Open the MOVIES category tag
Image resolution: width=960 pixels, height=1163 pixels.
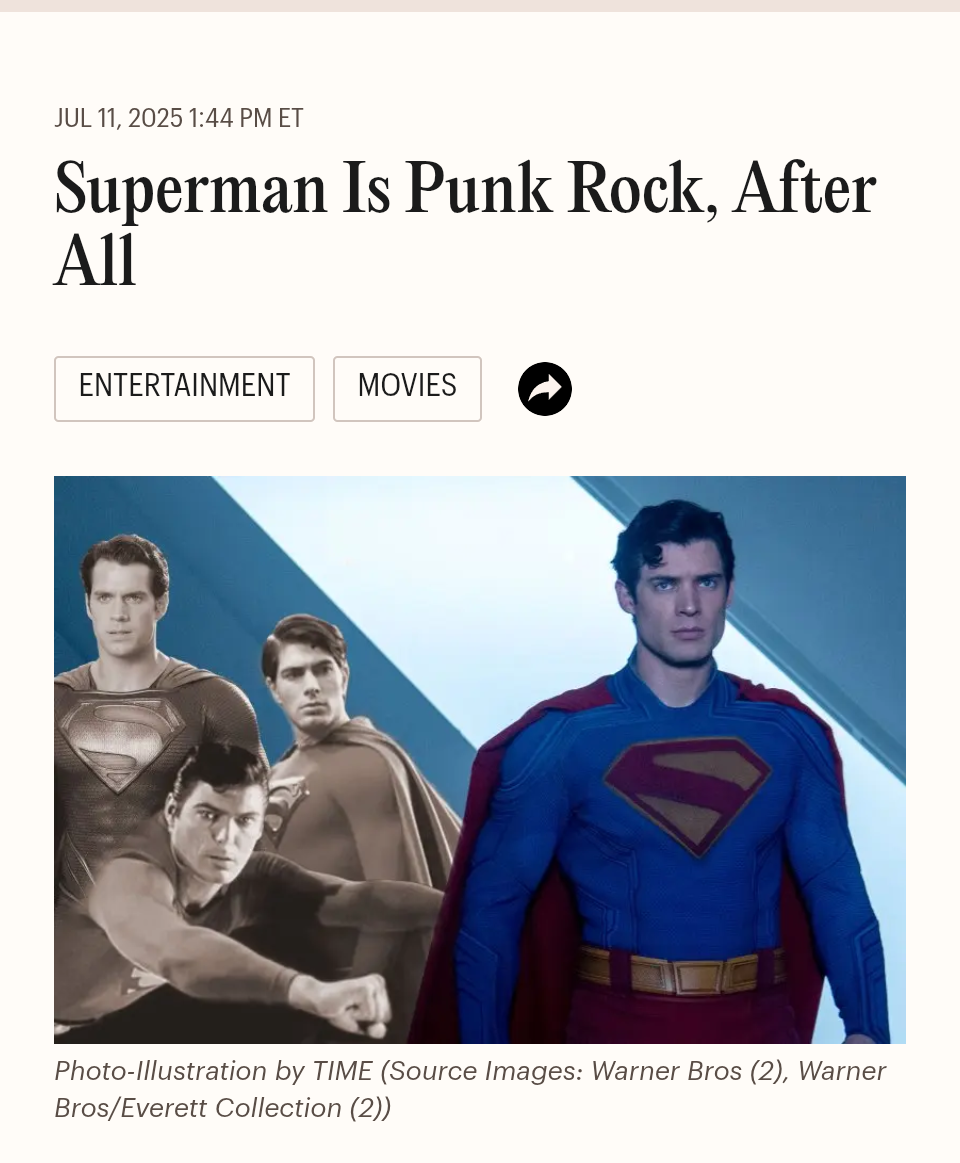[x=407, y=389]
